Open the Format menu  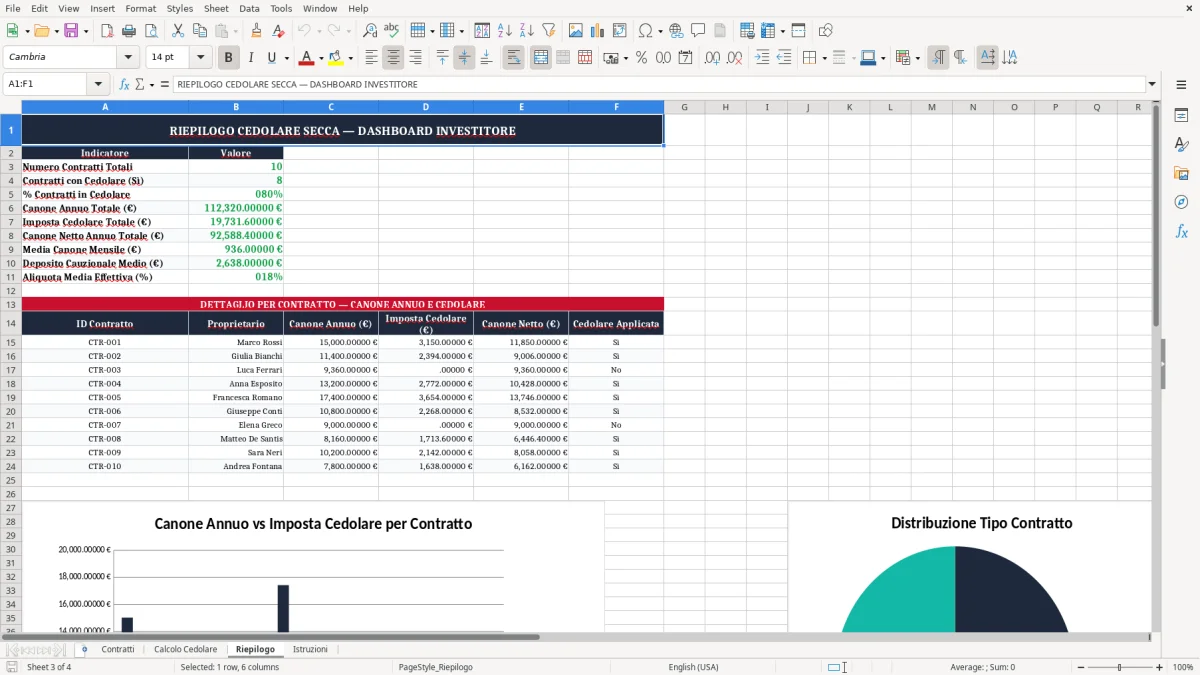click(140, 8)
